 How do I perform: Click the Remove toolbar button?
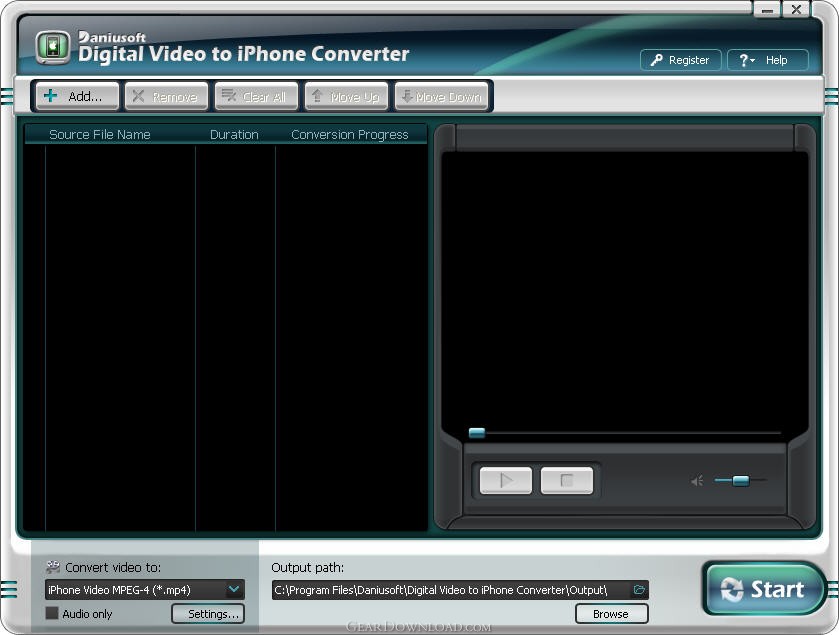click(166, 96)
